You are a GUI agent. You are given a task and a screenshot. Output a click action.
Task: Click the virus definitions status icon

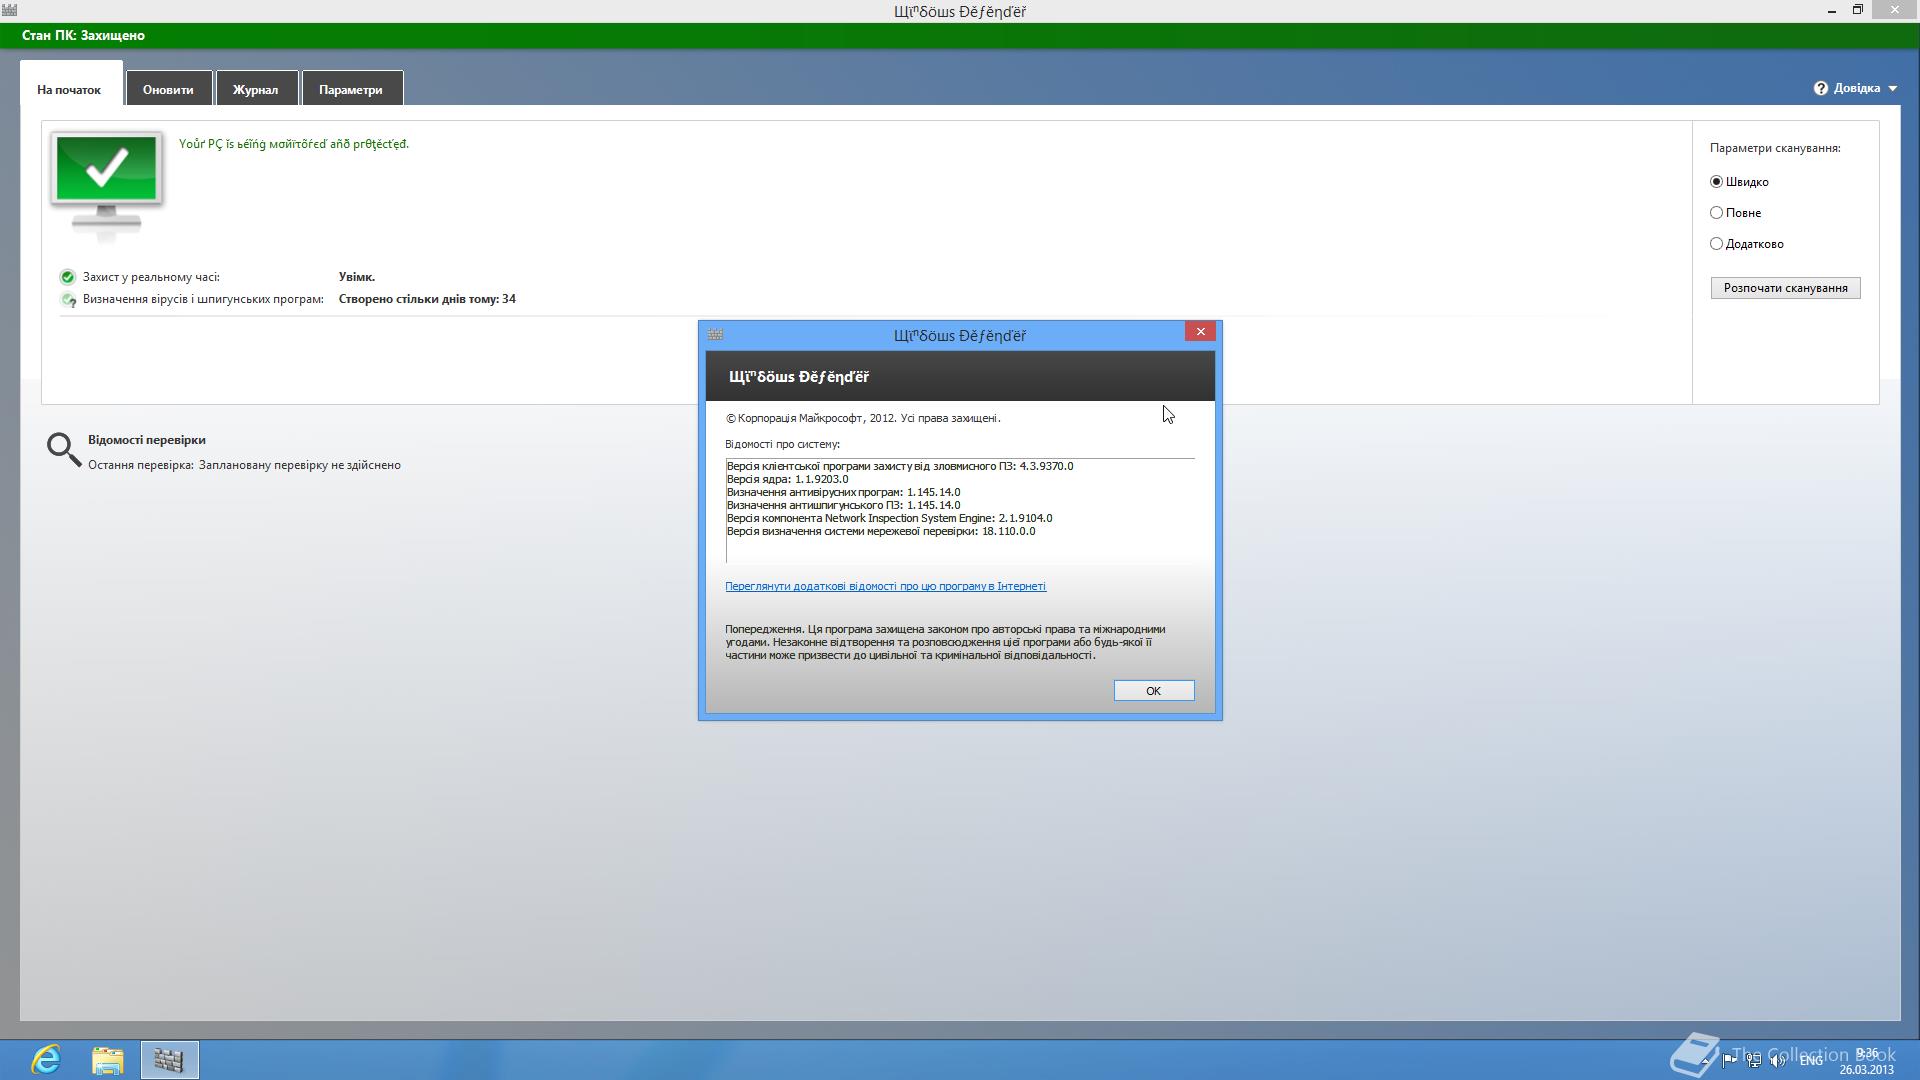(x=68, y=299)
